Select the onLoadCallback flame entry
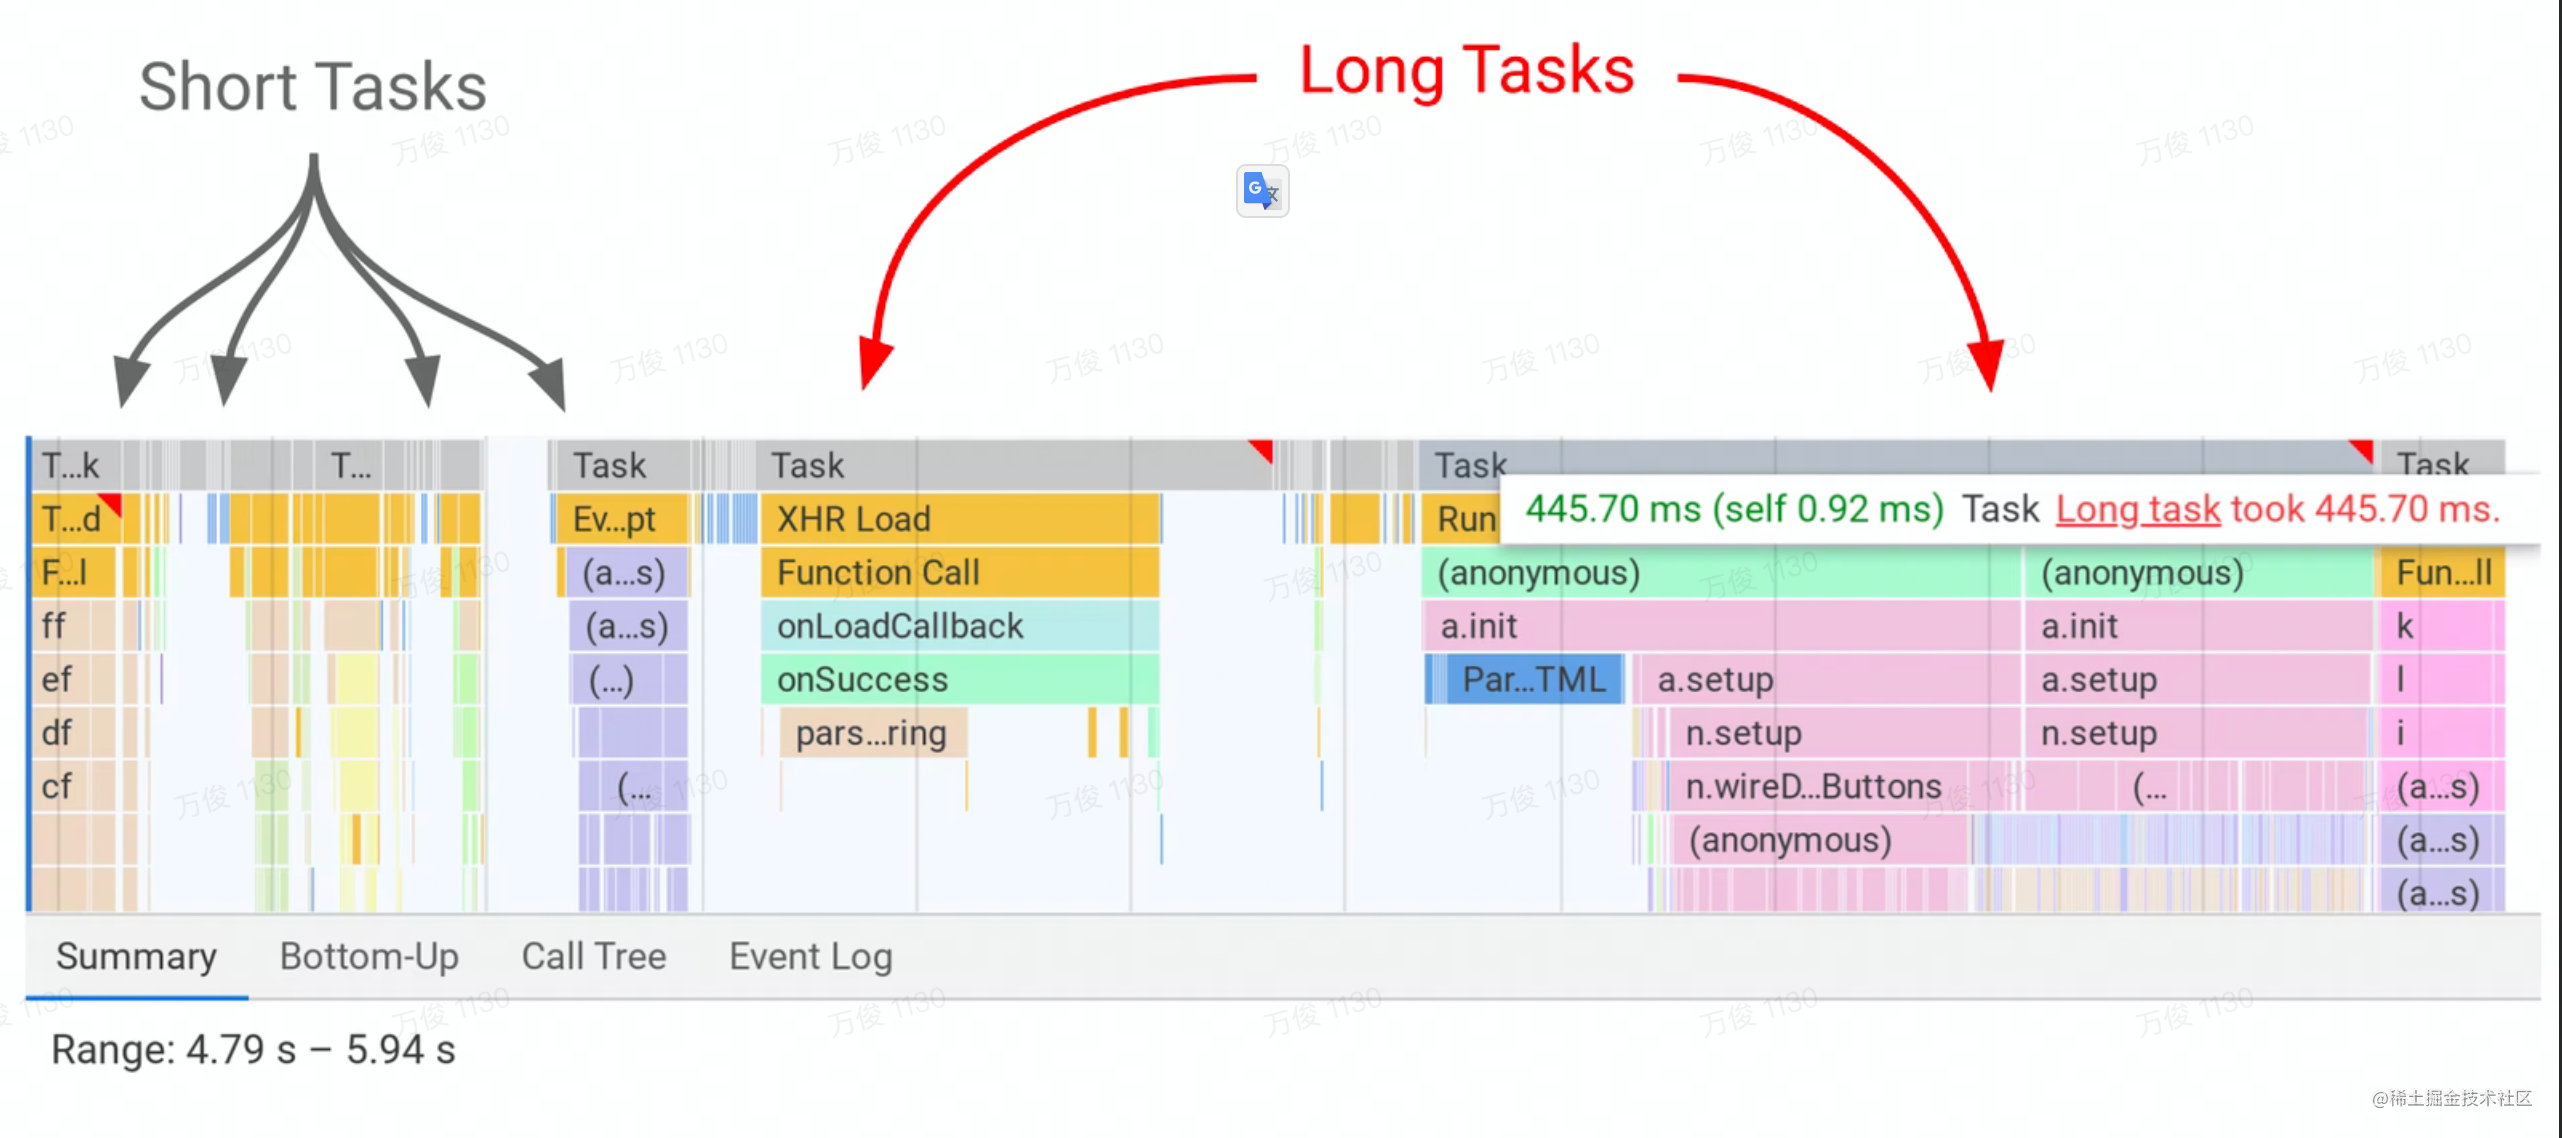The width and height of the screenshot is (2562, 1138). click(958, 626)
